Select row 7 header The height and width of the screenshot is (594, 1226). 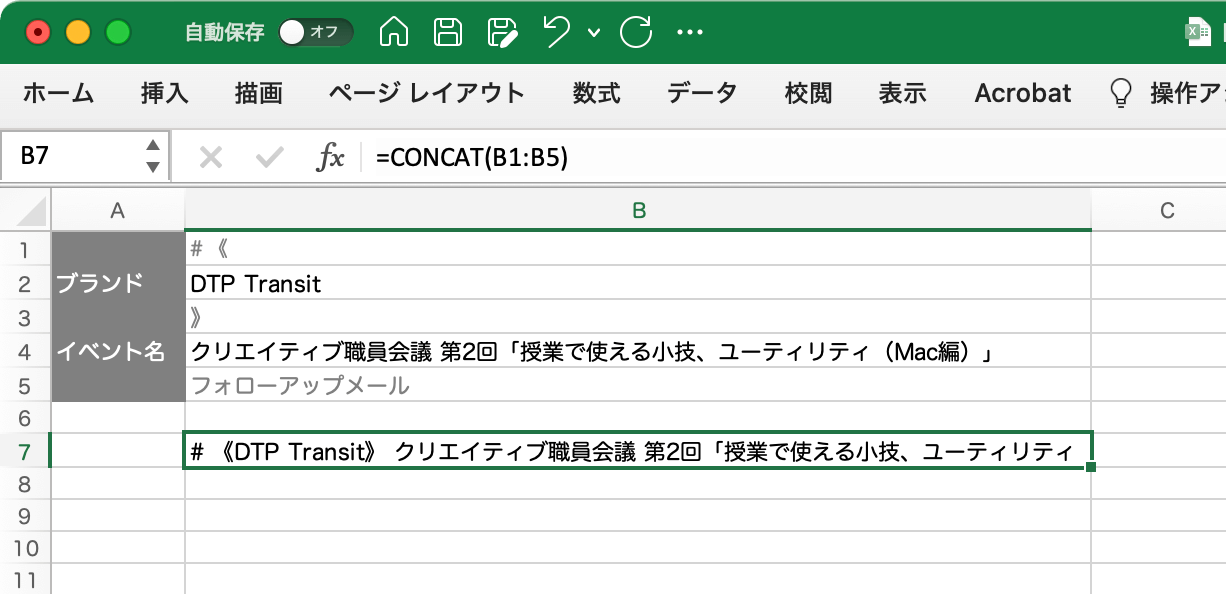[25, 452]
